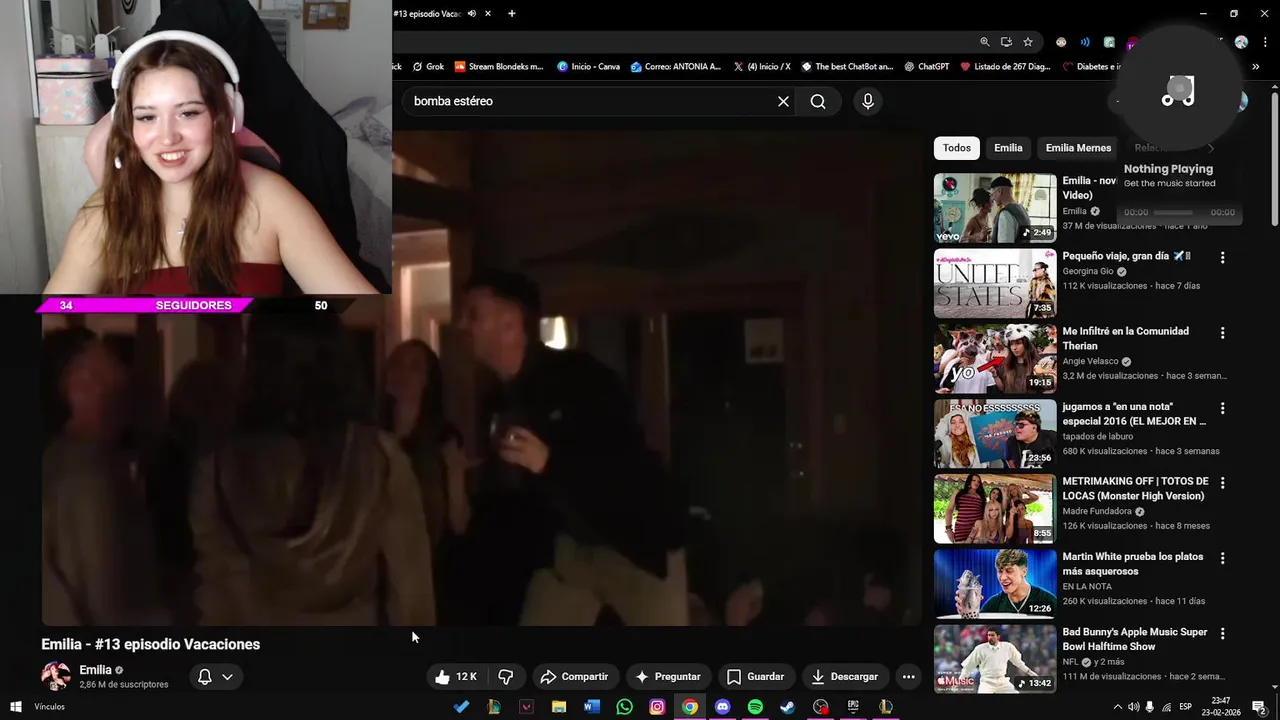This screenshot has width=1280, height=720.
Task: Click the media overlay progress slider
Action: (1173, 212)
